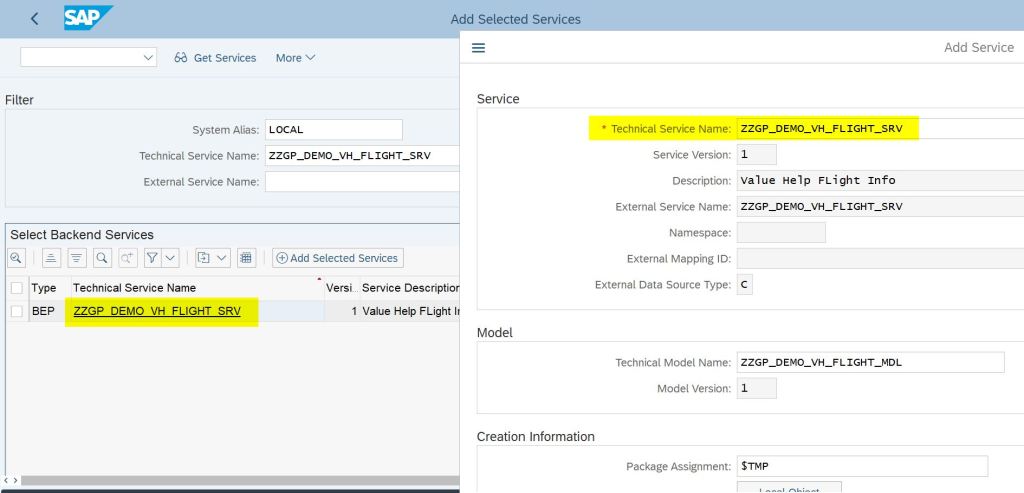This screenshot has height=493, width=1024.
Task: Click the Set Filter funnel icon
Action: 152,258
